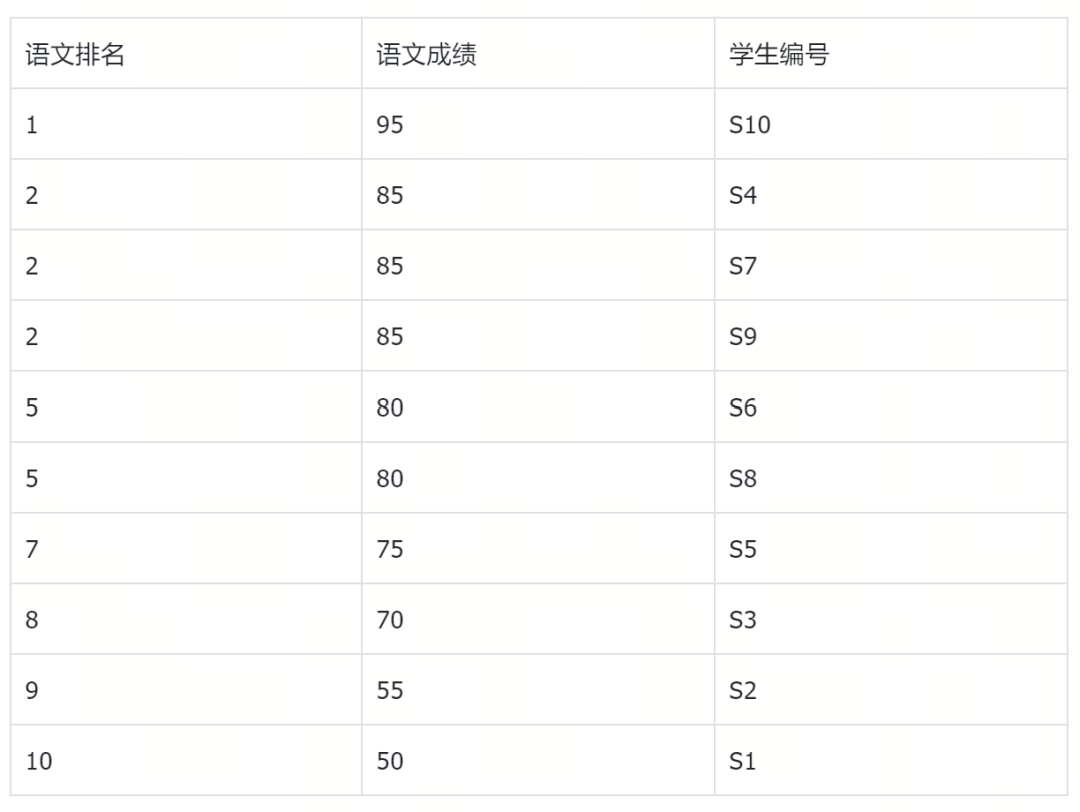The image size is (1080, 812).
Task: Select the S3 student ID cell
Action: tap(743, 620)
